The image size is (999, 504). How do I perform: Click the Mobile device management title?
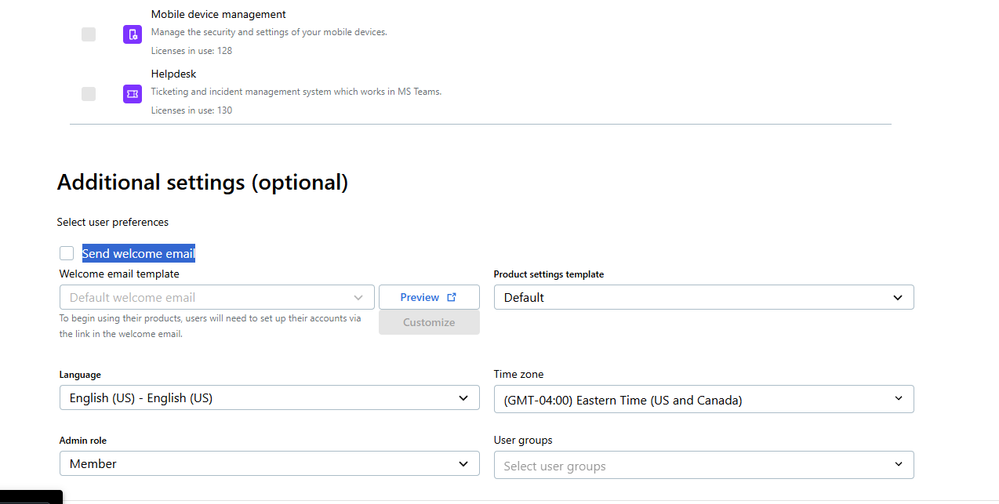[218, 15]
